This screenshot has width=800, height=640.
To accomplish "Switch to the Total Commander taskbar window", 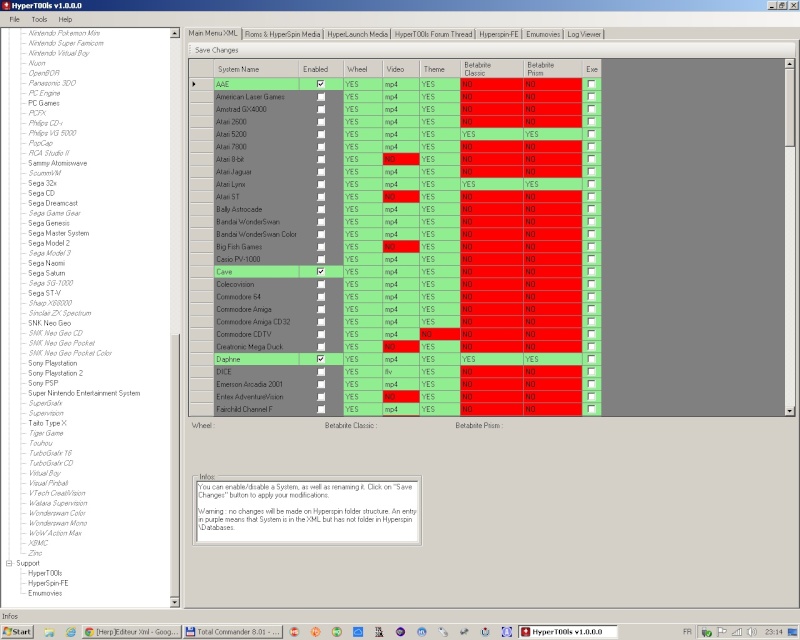I will (233, 632).
